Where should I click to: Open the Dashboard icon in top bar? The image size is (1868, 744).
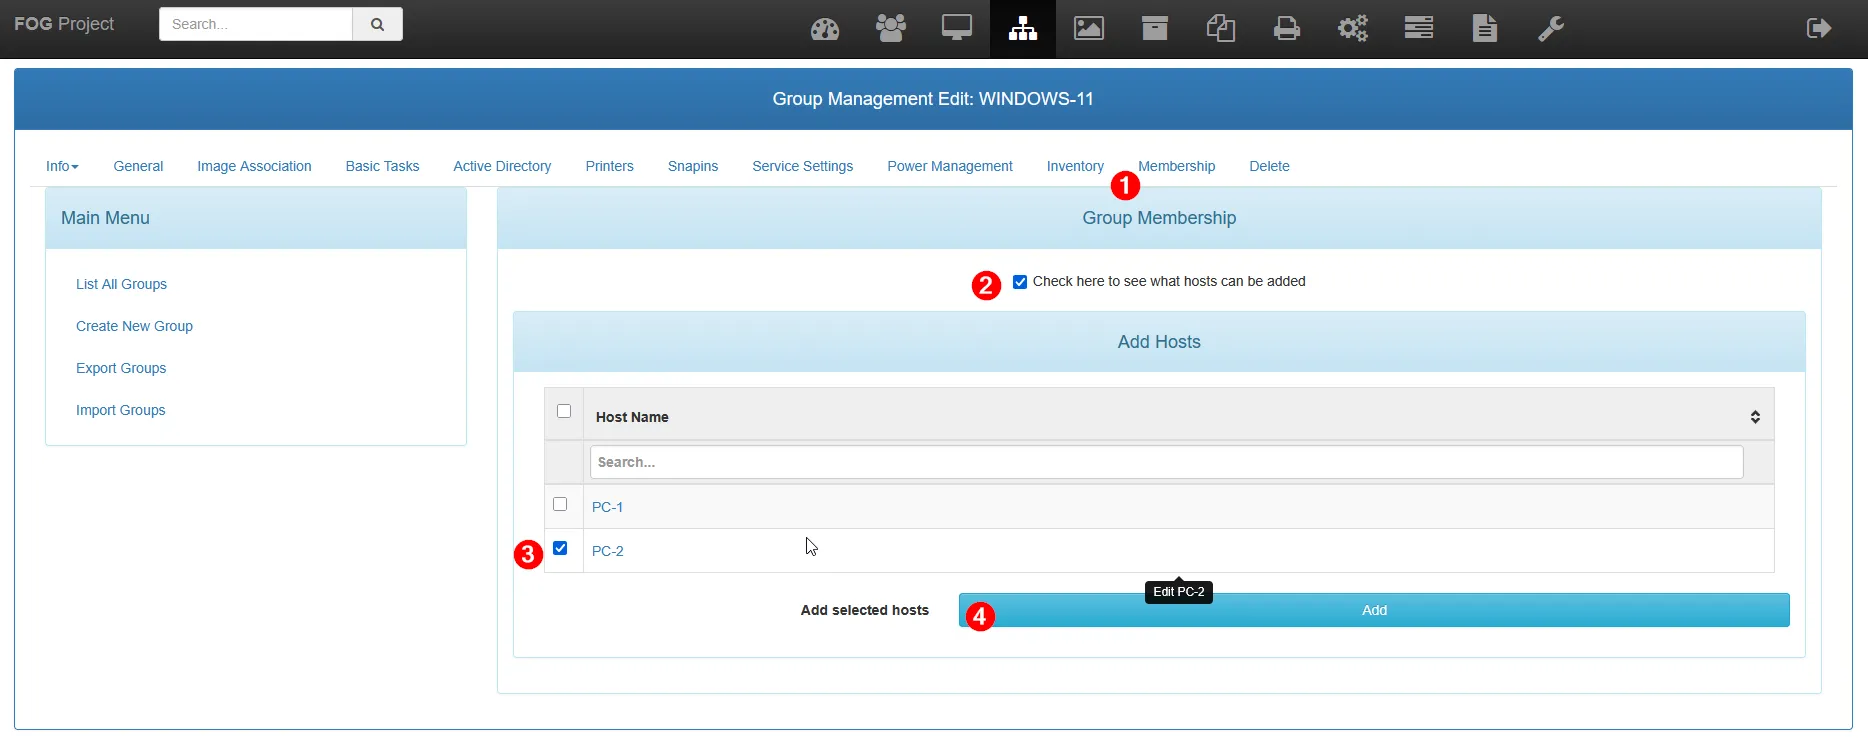point(825,29)
